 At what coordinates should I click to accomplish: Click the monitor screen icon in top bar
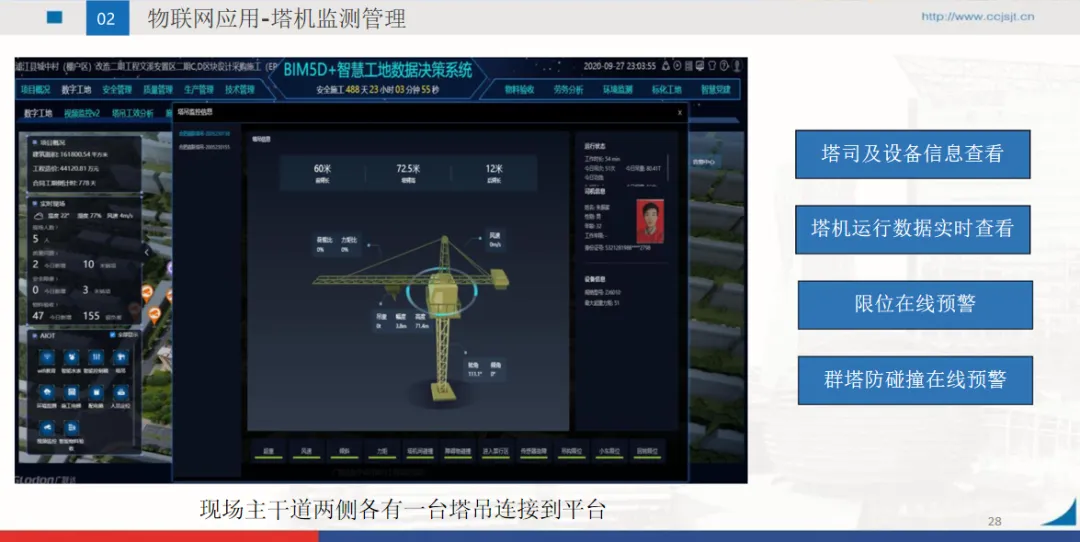[x=700, y=66]
